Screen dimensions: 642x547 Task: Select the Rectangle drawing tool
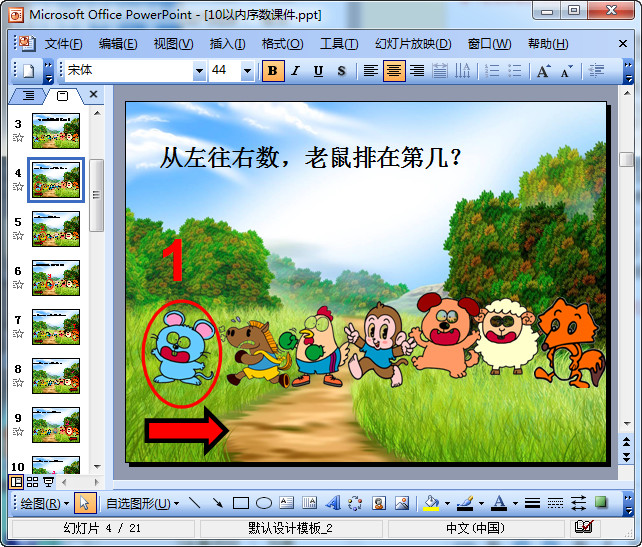[x=241, y=503]
